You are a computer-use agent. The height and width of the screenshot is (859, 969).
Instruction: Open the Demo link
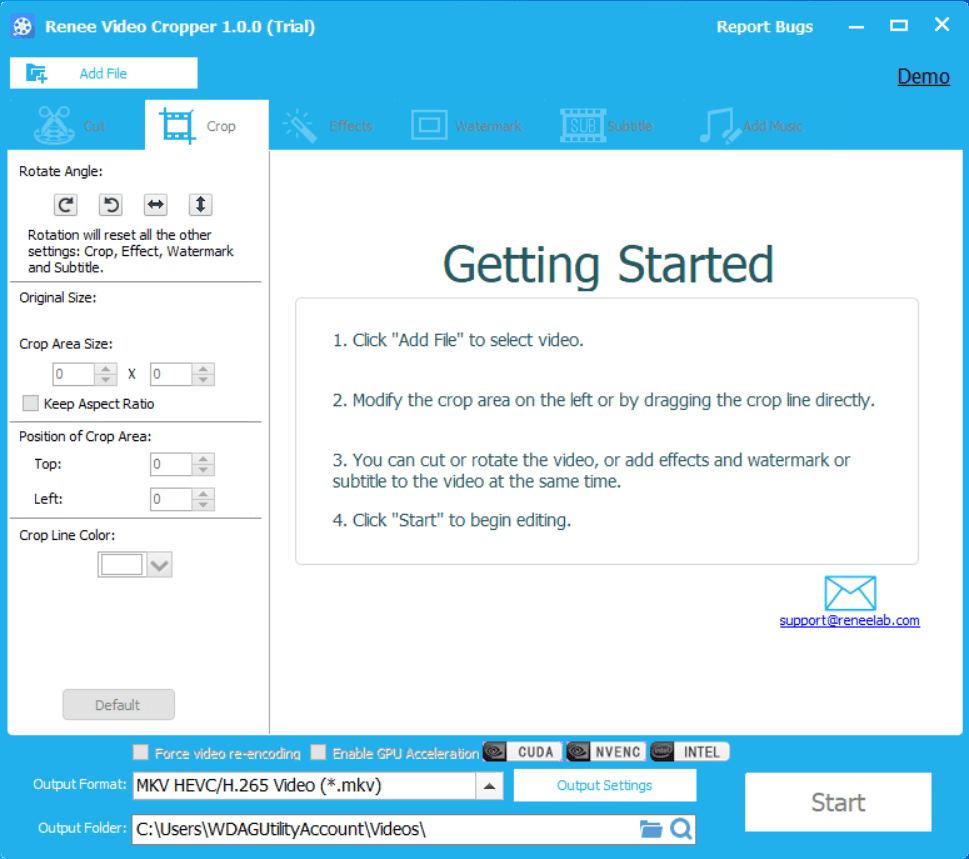coord(923,77)
